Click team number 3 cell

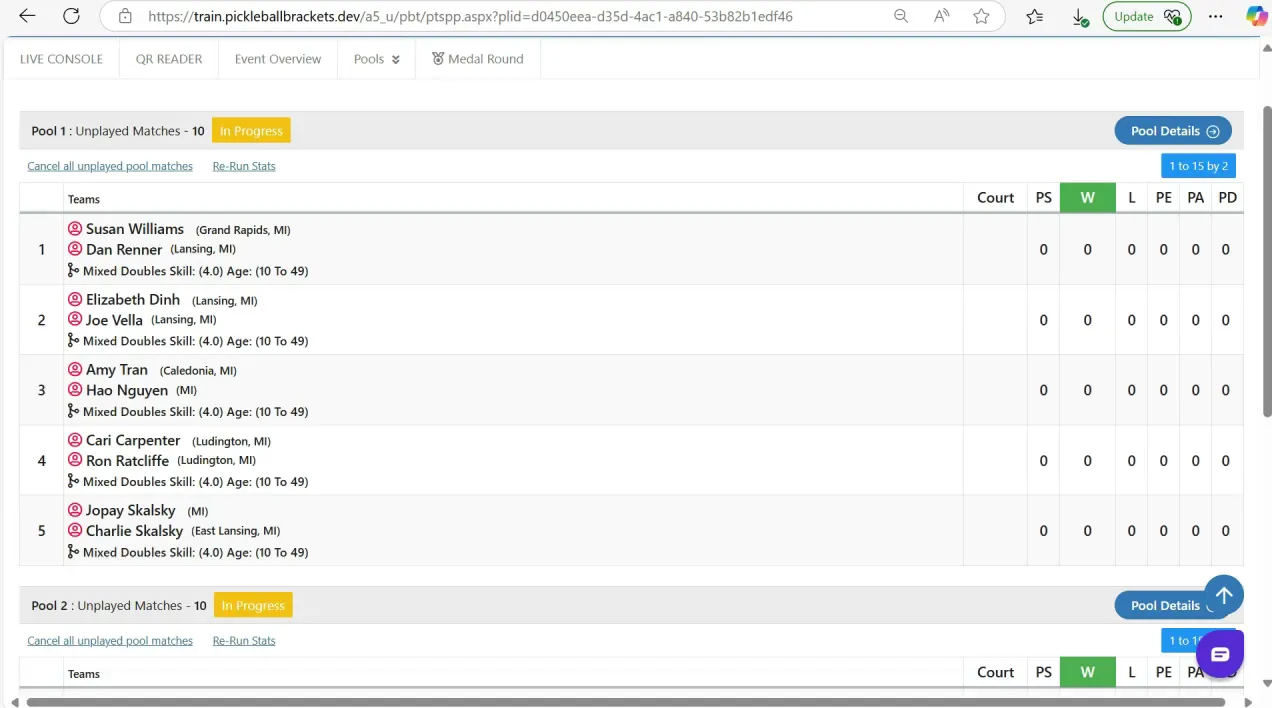[x=41, y=390]
